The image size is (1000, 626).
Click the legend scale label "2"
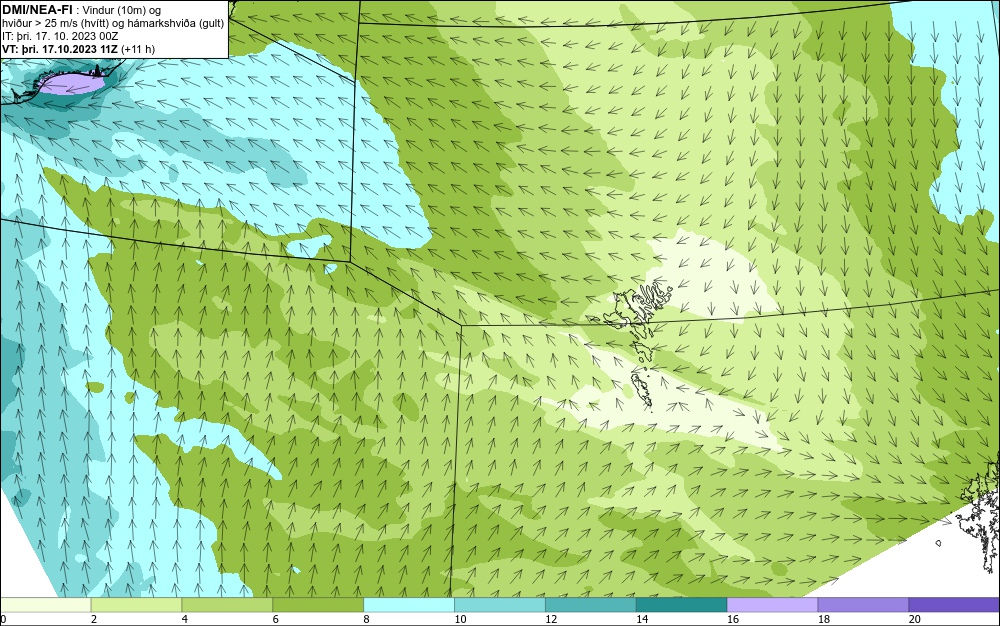(94, 619)
